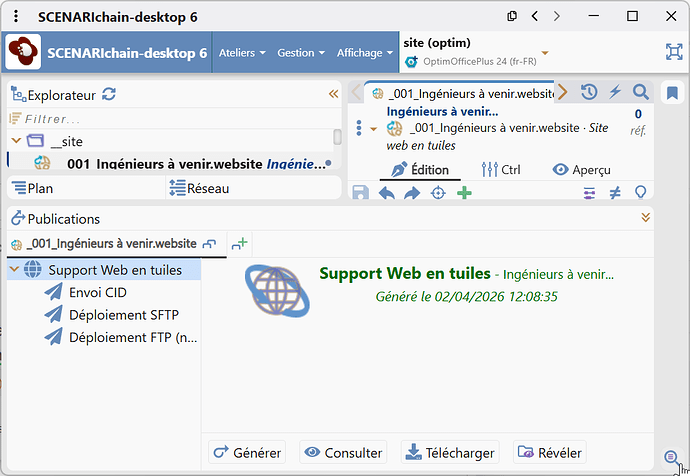Switch to Aperçu preview view
The width and height of the screenshot is (690, 476).
(x=581, y=170)
